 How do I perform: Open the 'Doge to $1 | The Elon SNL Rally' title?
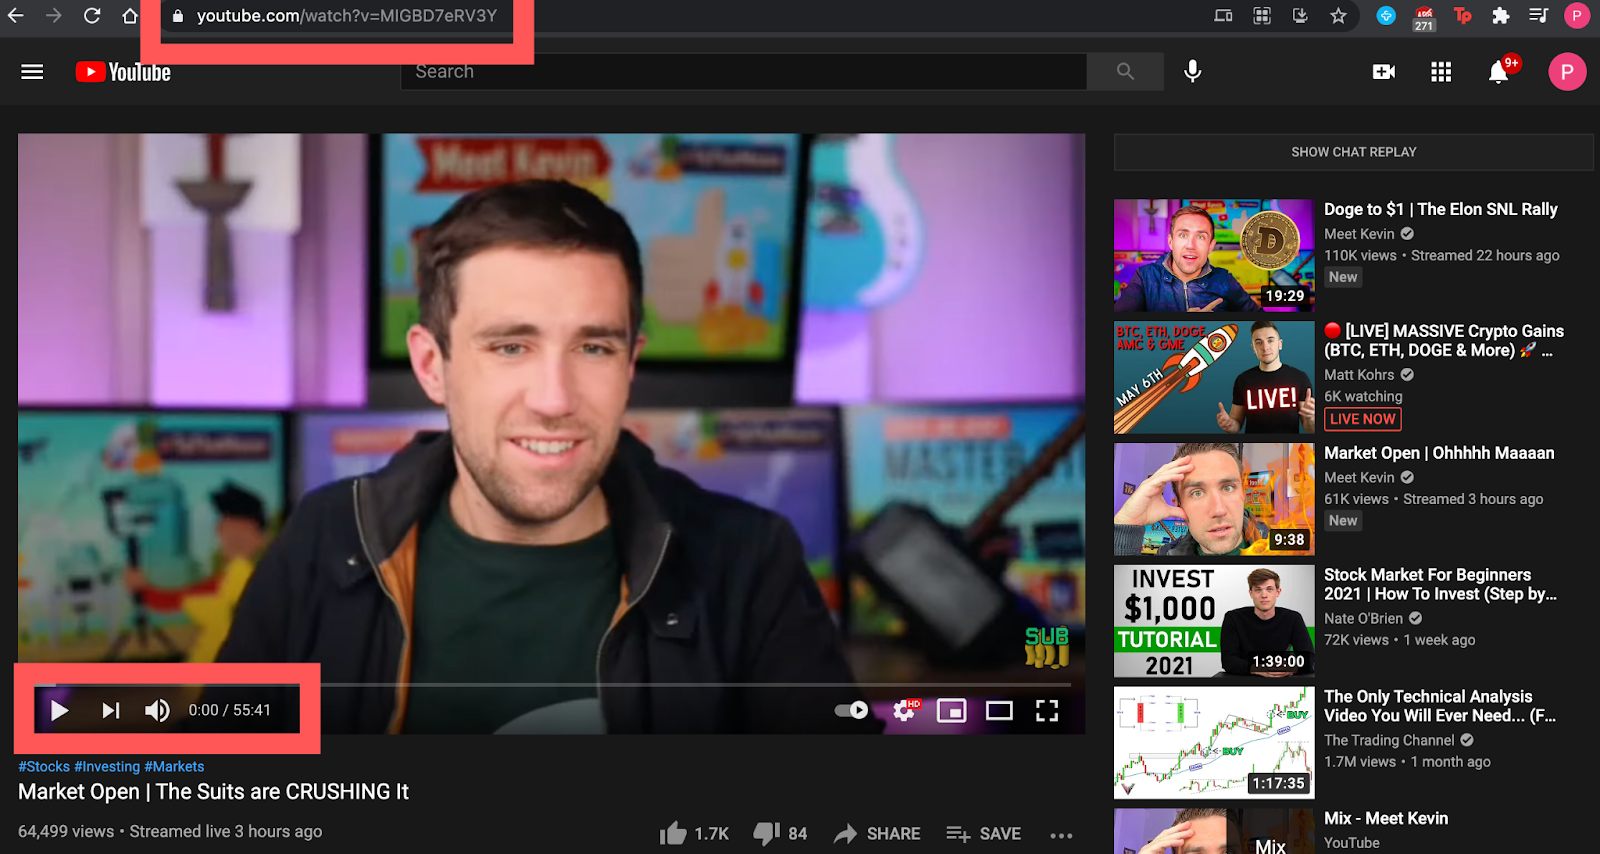point(1441,209)
